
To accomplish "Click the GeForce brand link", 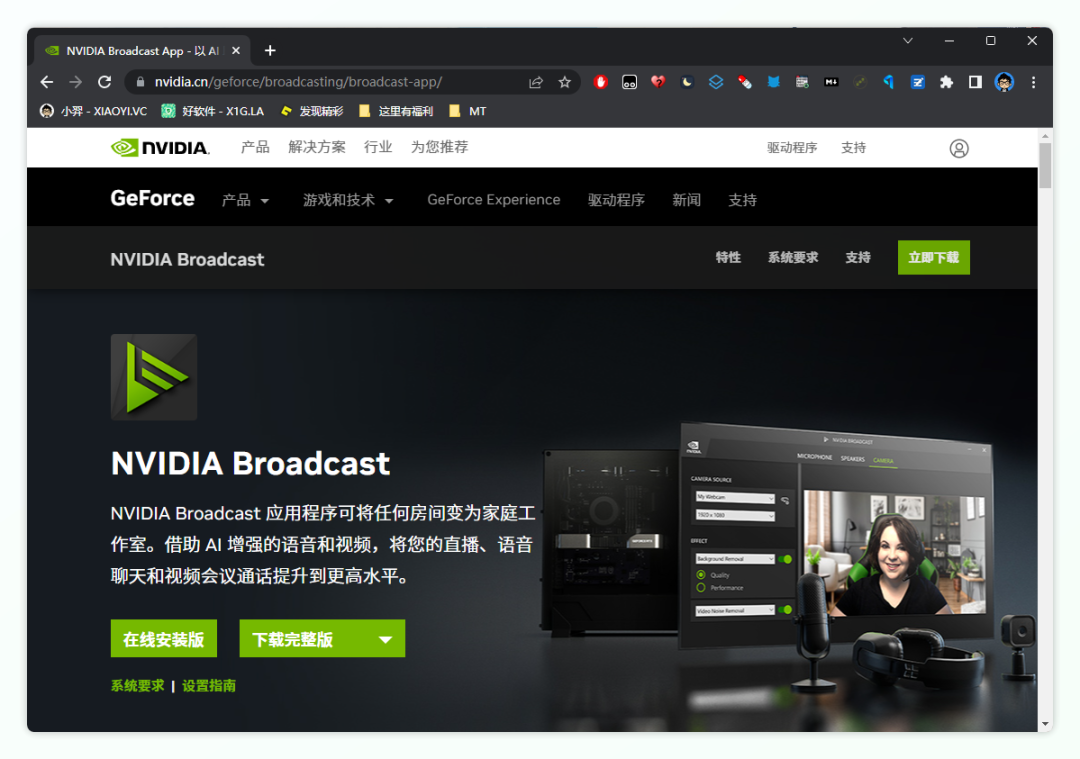I will tap(152, 198).
